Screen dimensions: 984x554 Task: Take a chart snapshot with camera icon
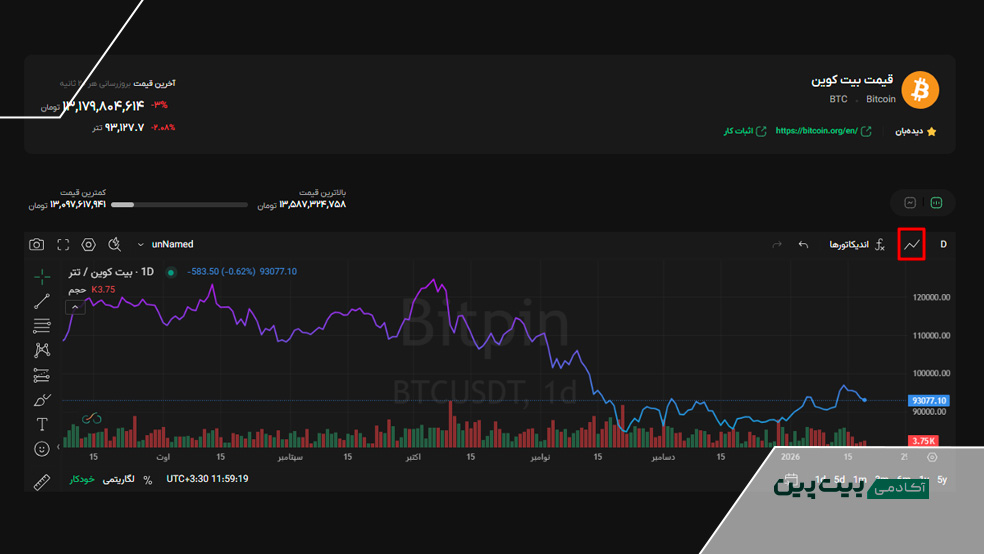[37, 244]
